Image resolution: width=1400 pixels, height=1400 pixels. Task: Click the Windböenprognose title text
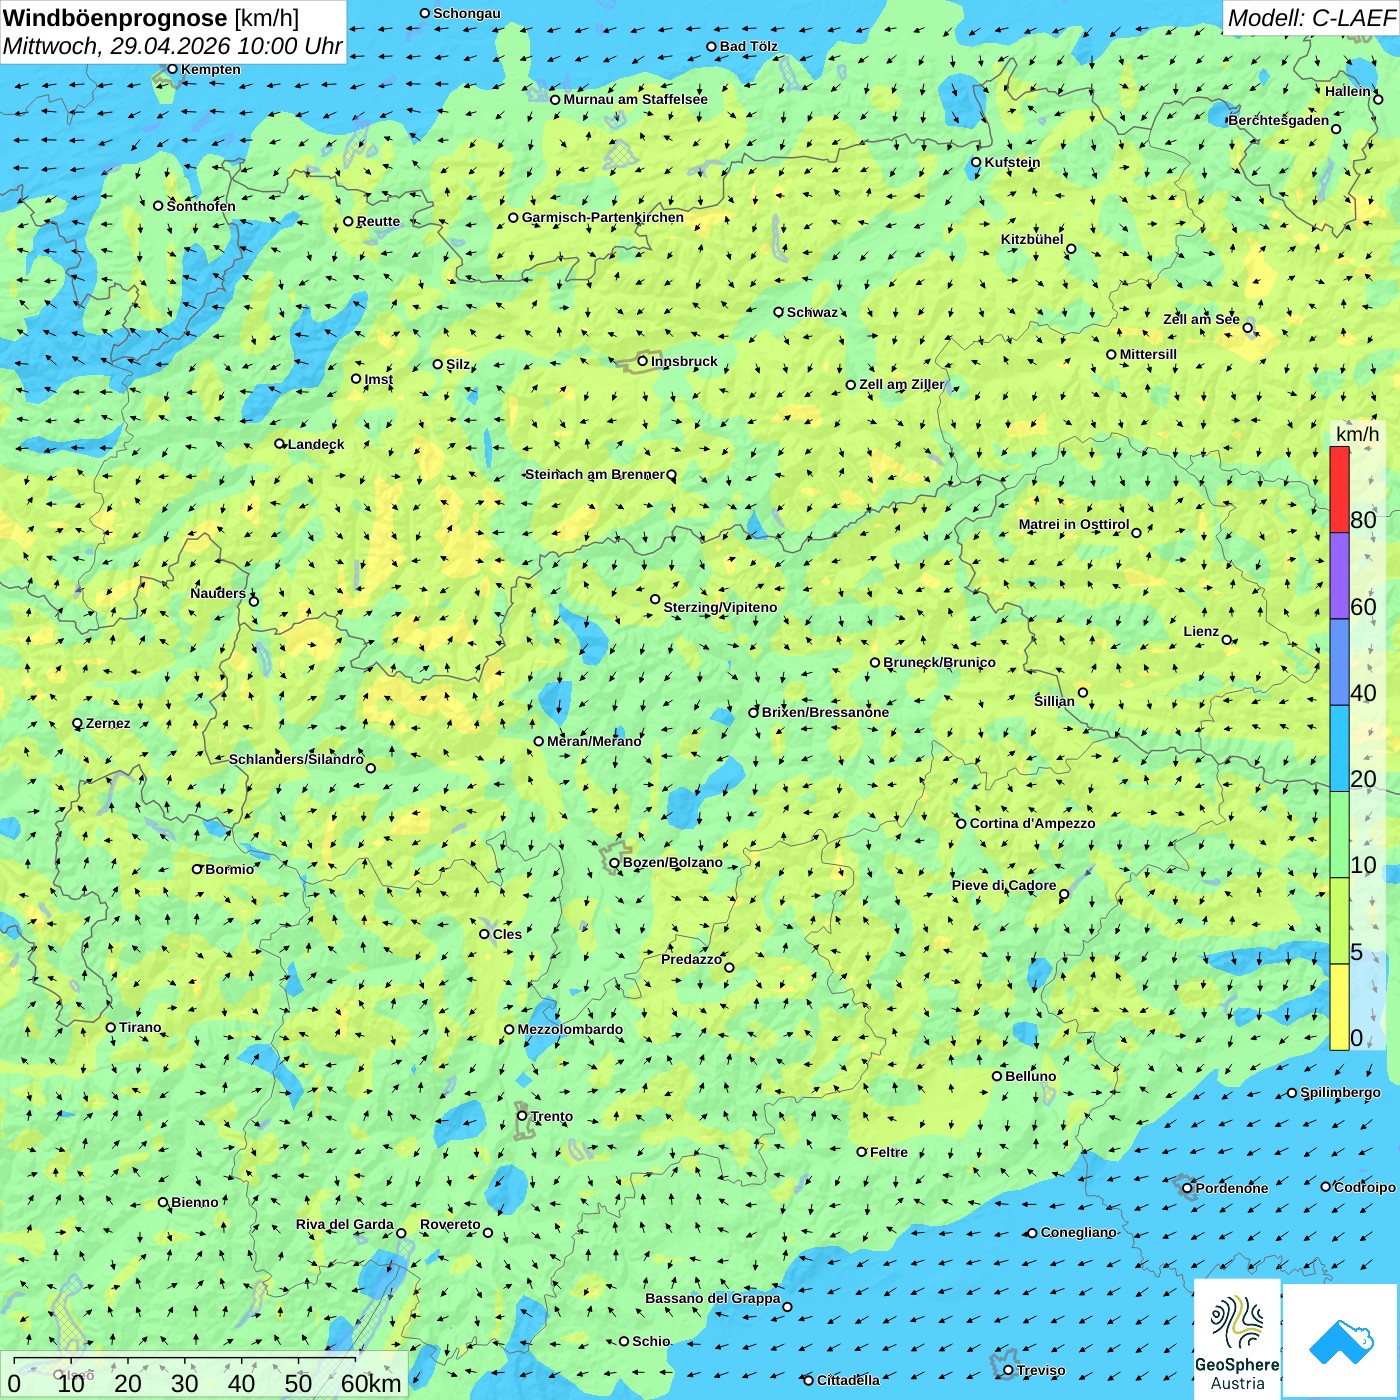(115, 18)
